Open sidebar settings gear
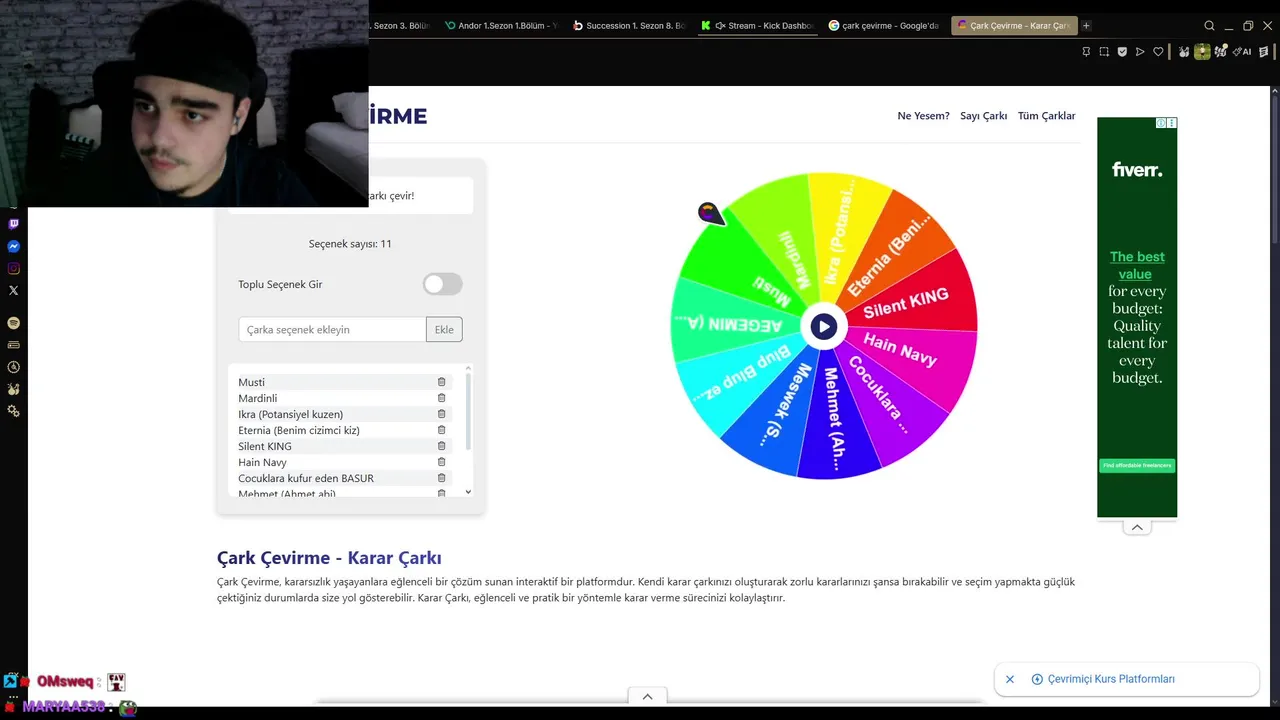The image size is (1280, 720). (14, 411)
